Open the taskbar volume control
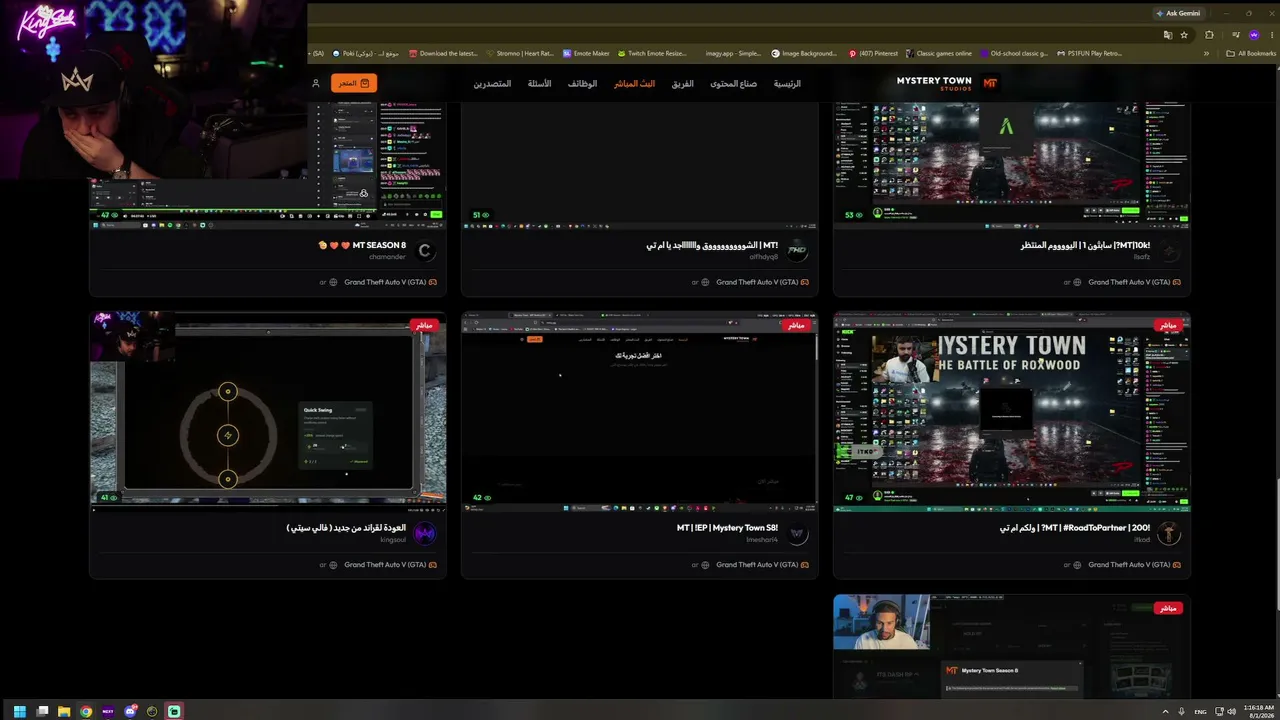 [x=1231, y=711]
